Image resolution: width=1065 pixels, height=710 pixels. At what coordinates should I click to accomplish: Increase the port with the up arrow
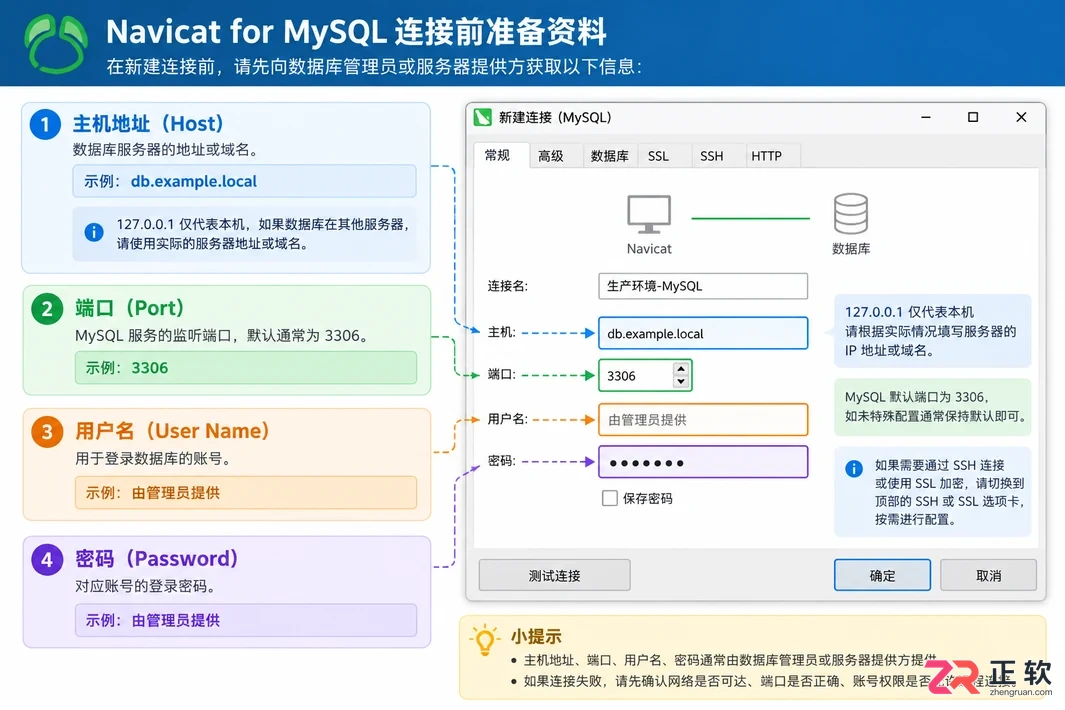coord(681,368)
